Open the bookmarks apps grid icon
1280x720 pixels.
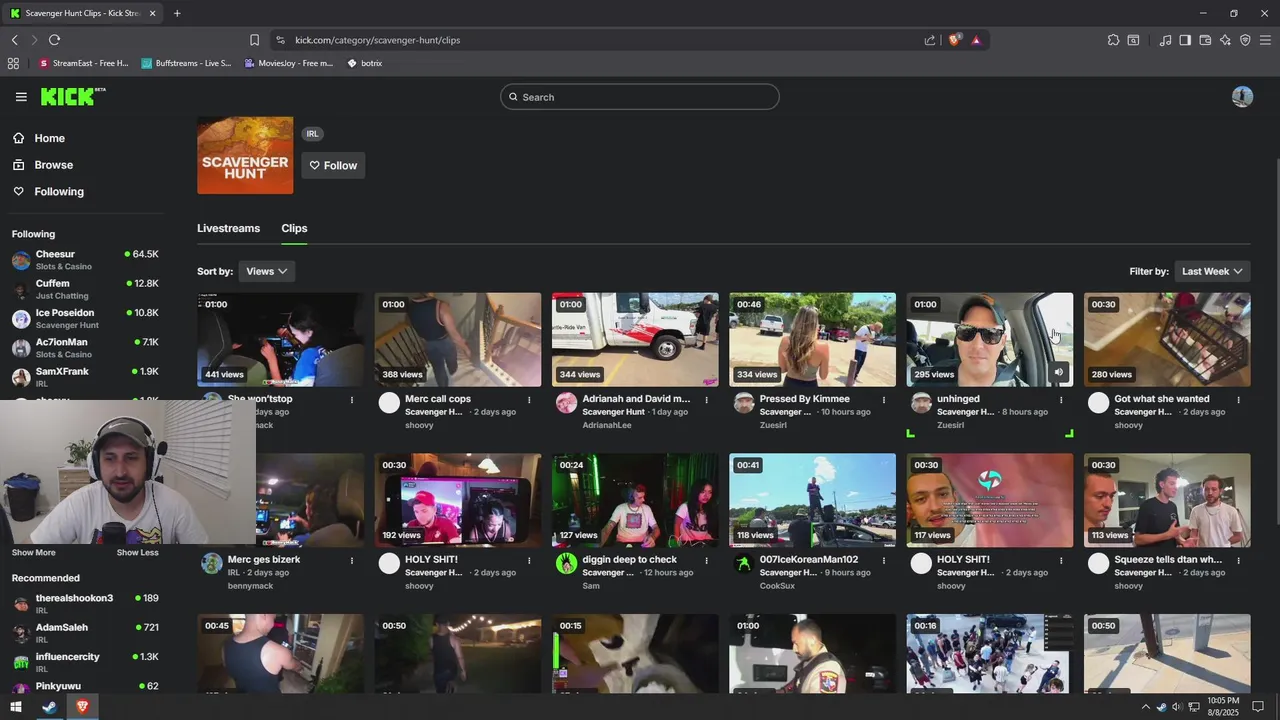click(x=13, y=63)
